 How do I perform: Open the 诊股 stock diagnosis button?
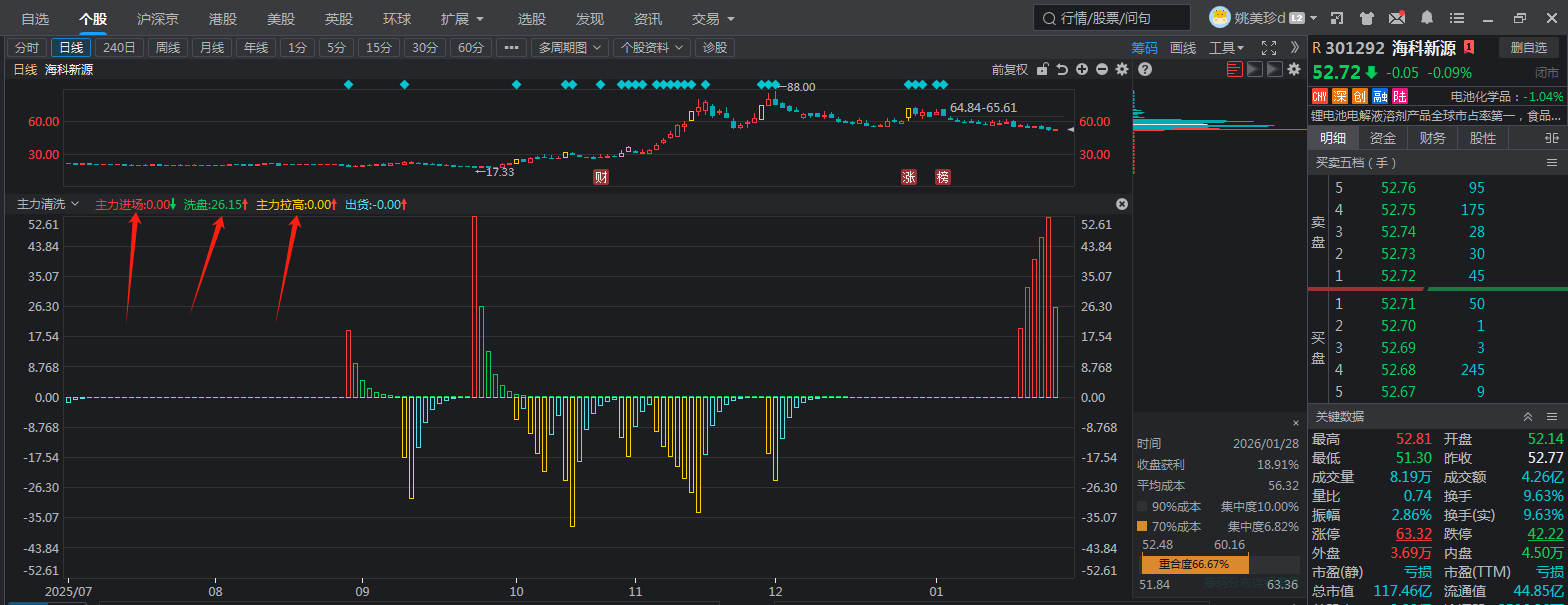tap(715, 47)
